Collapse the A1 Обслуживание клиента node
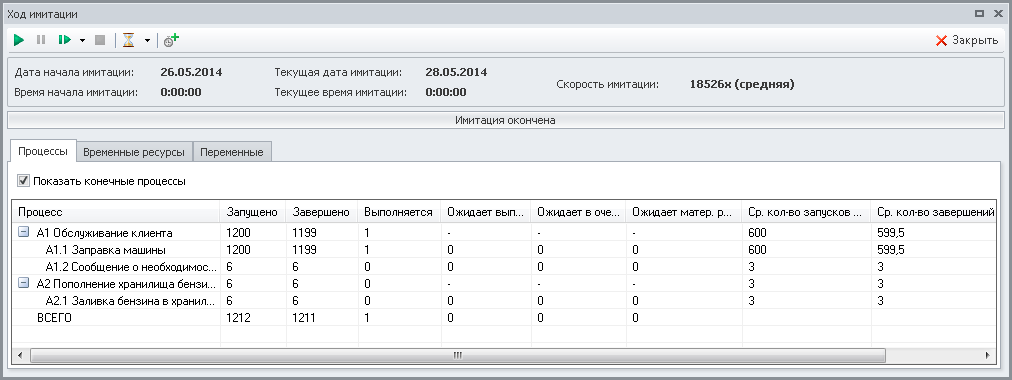 23,232
